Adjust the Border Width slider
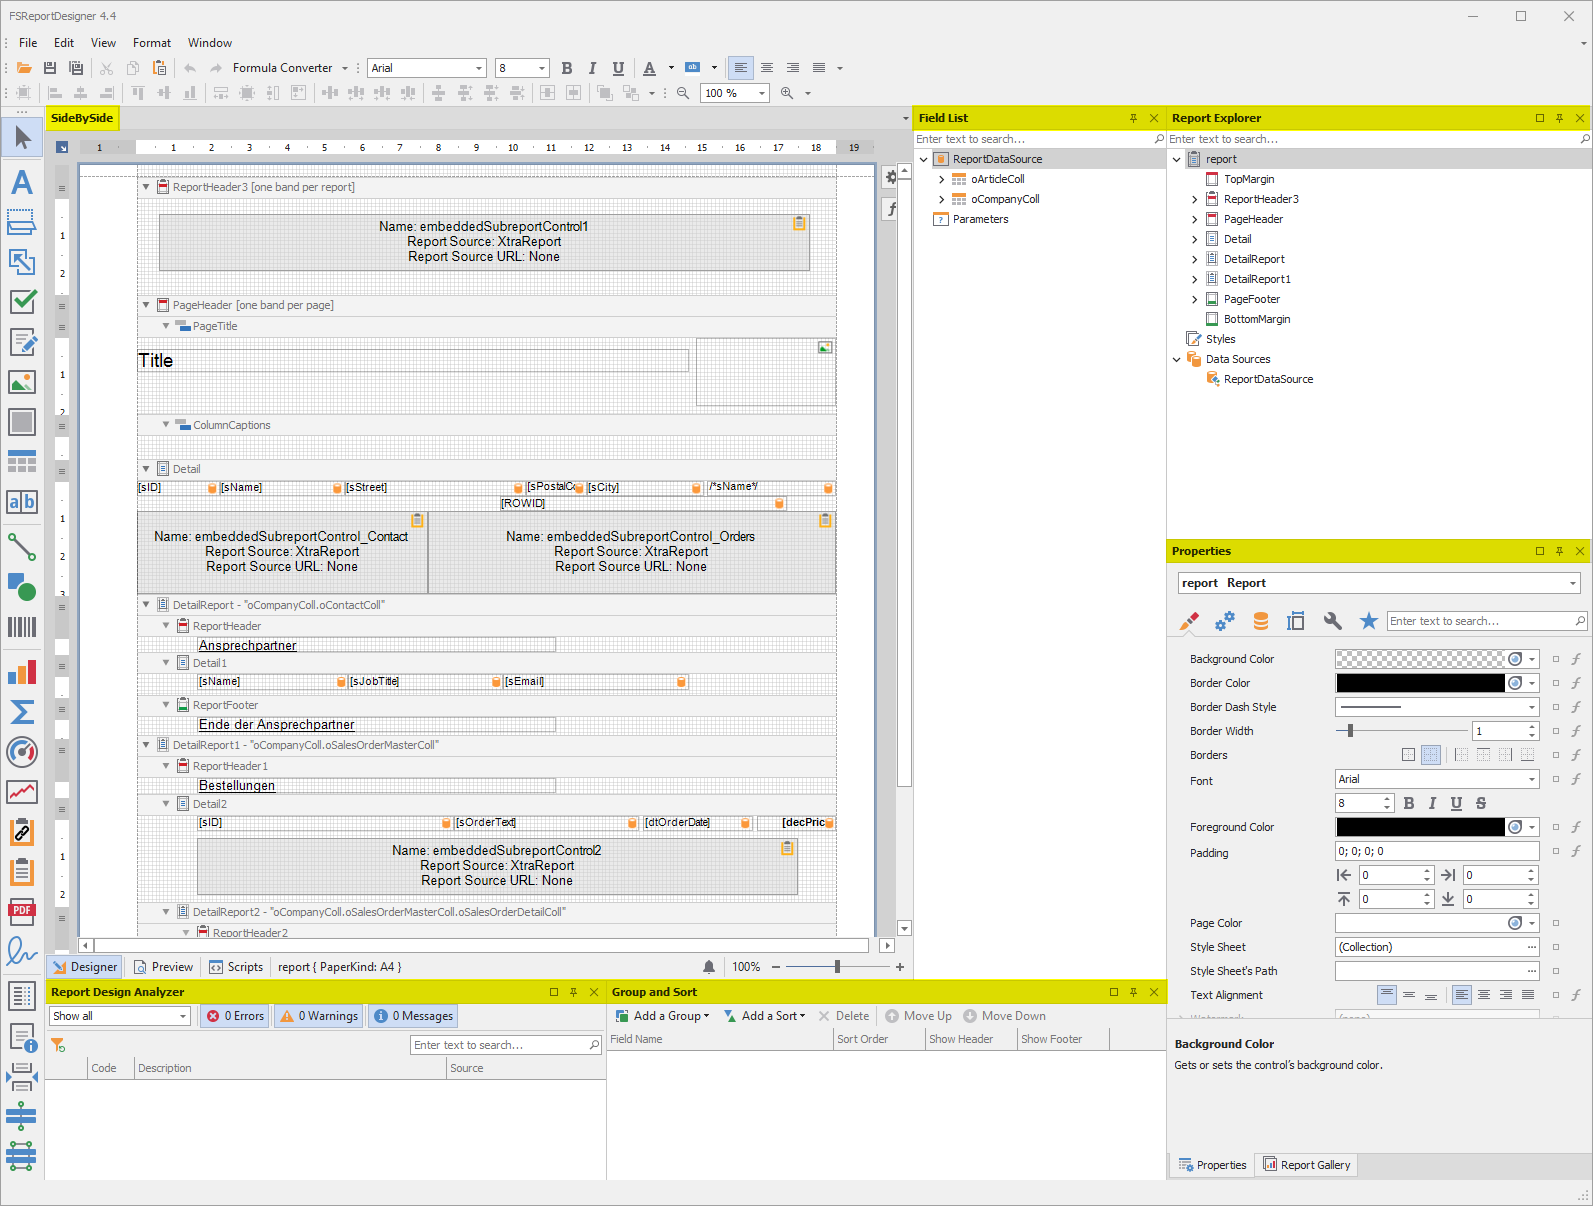This screenshot has width=1593, height=1206. coord(1350,731)
